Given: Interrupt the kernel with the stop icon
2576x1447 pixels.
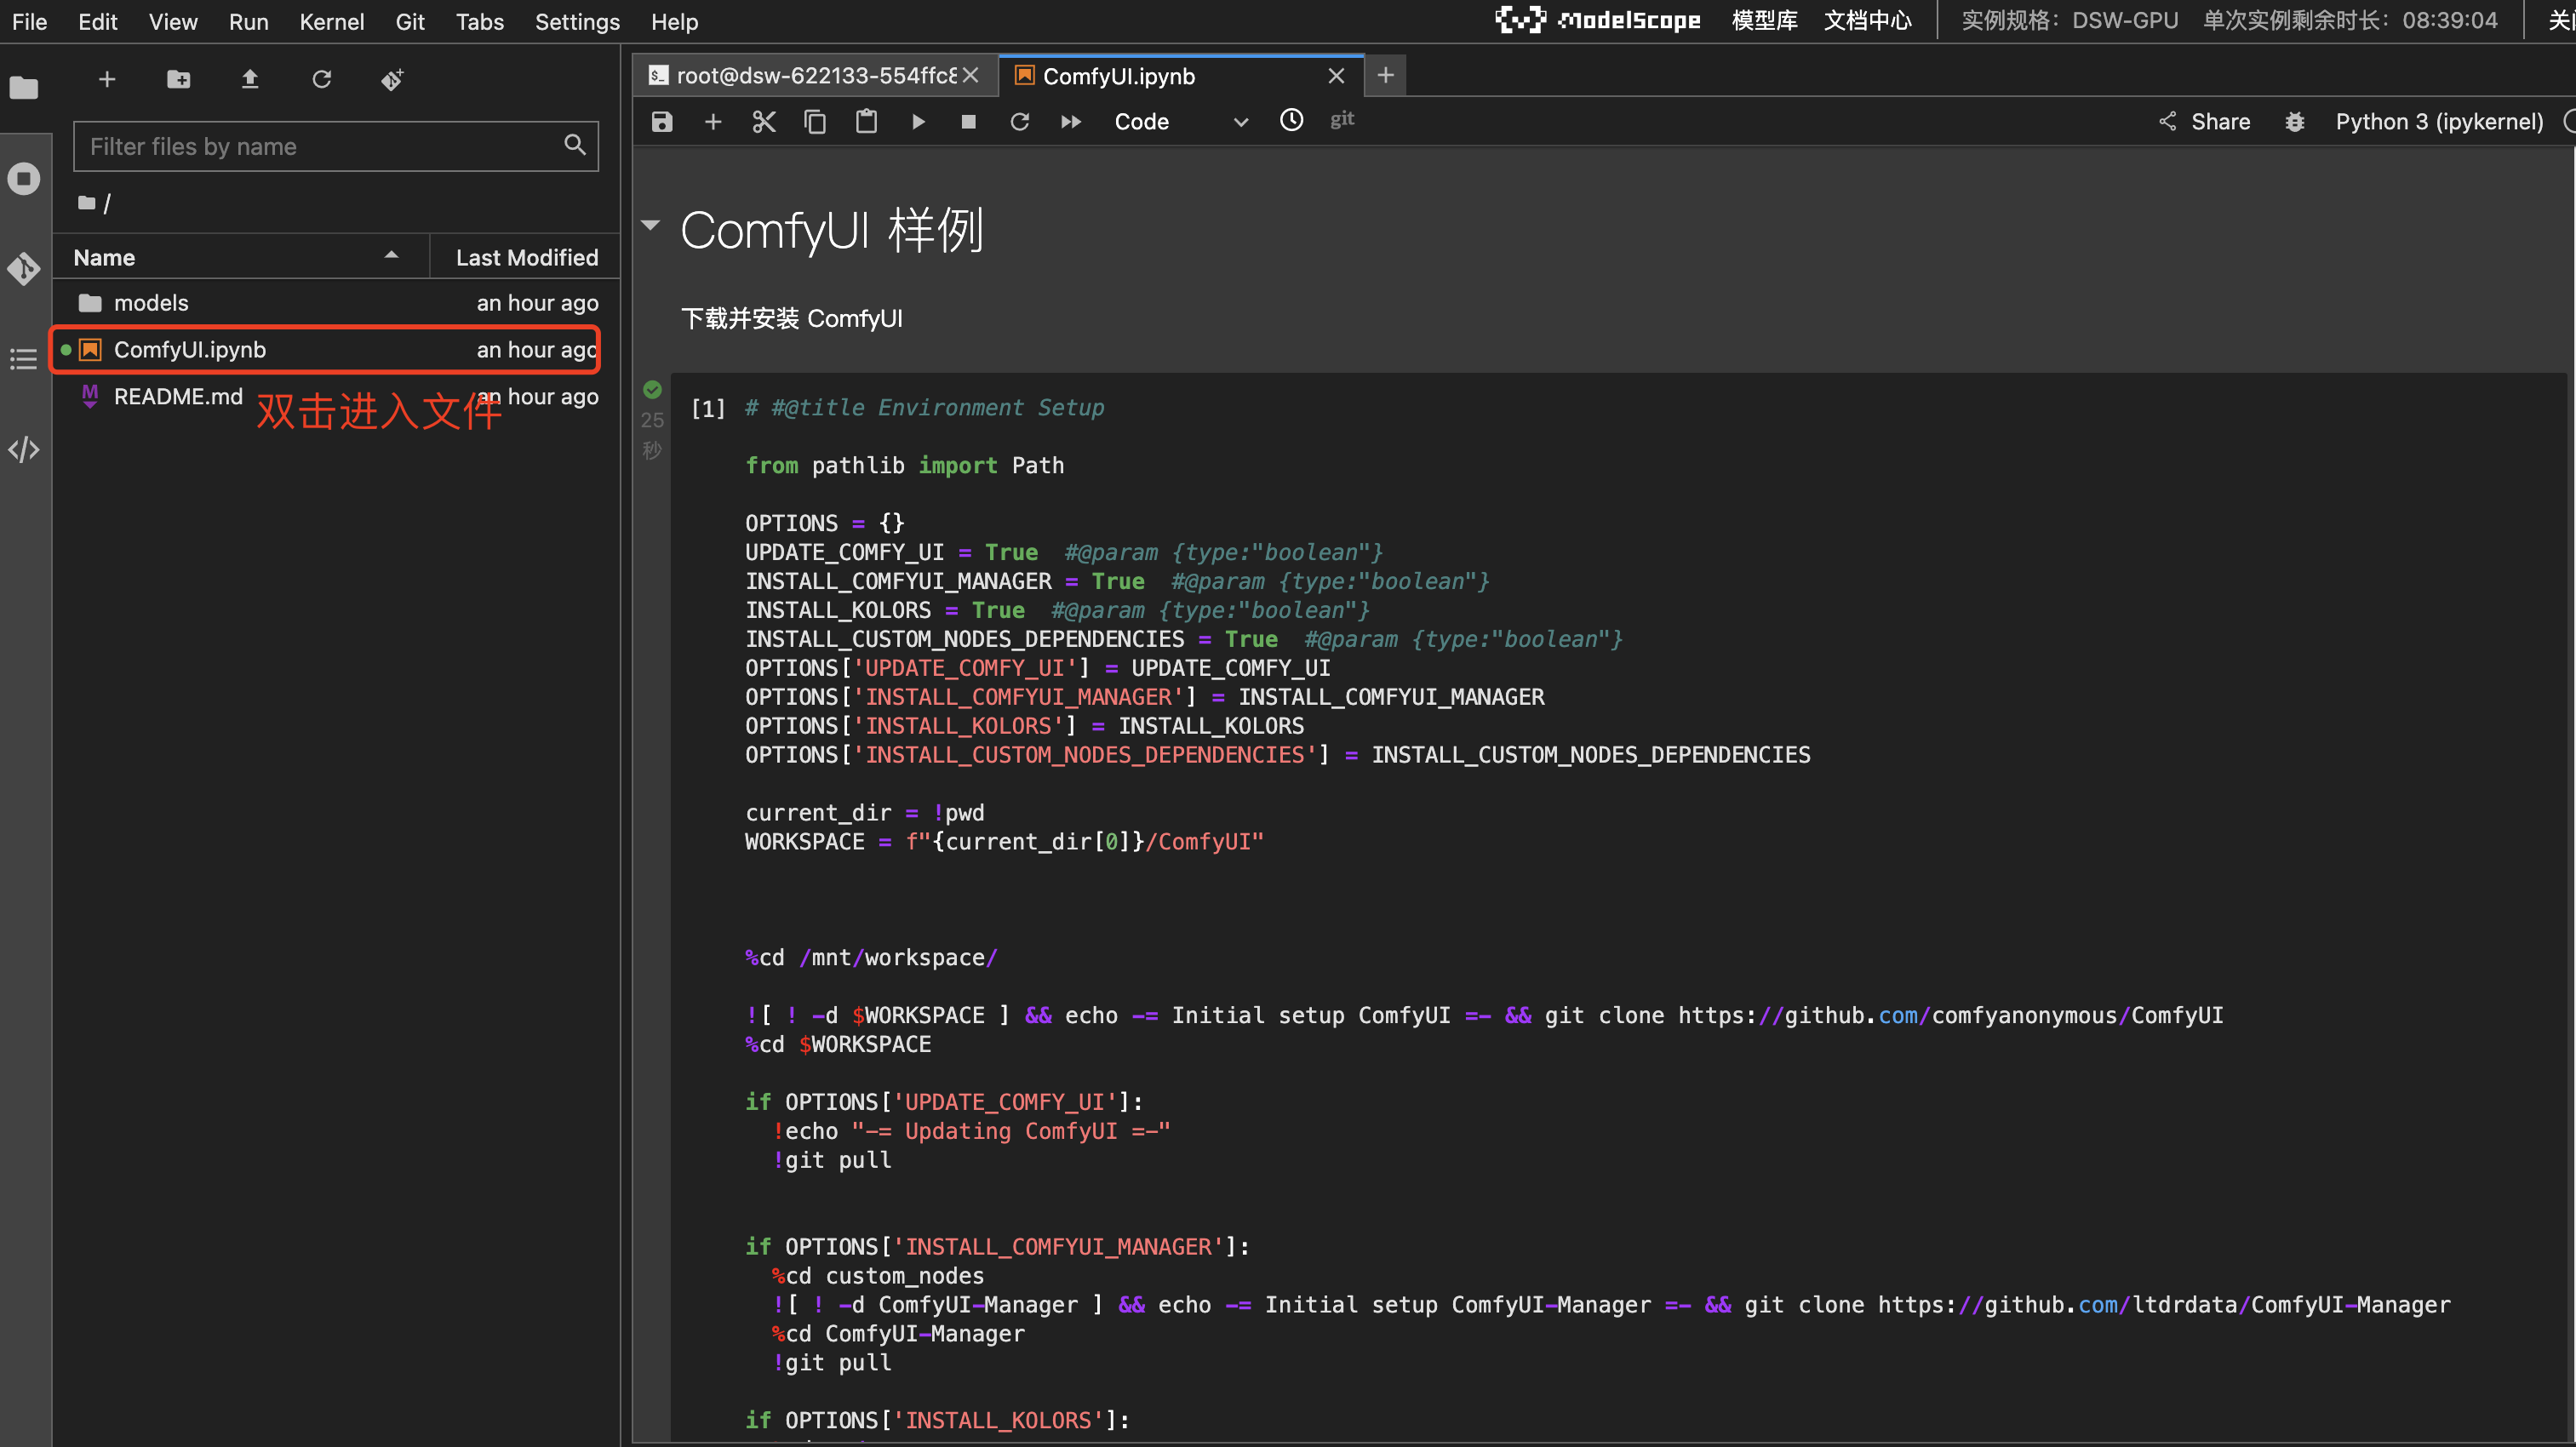Looking at the screenshot, I should 968,121.
